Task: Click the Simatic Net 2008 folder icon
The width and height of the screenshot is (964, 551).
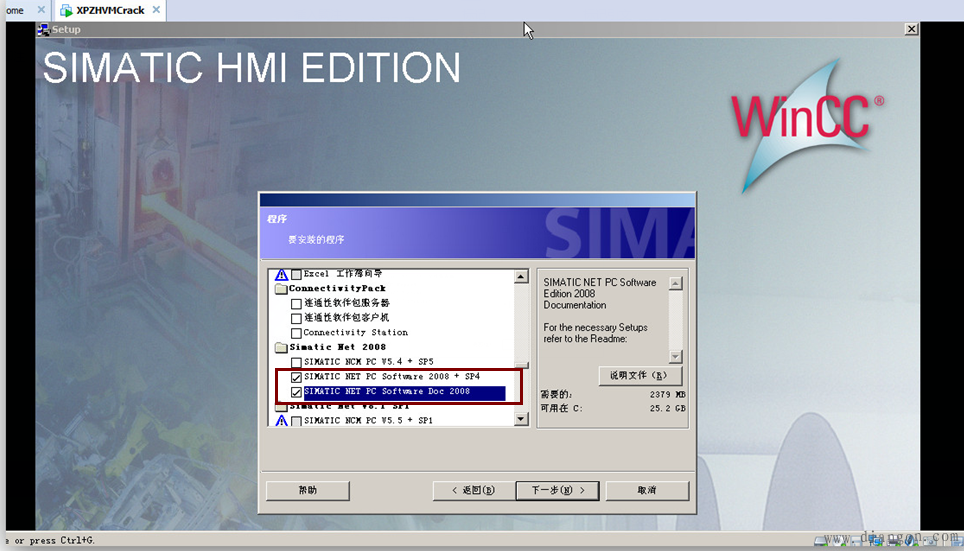Action: (x=281, y=347)
